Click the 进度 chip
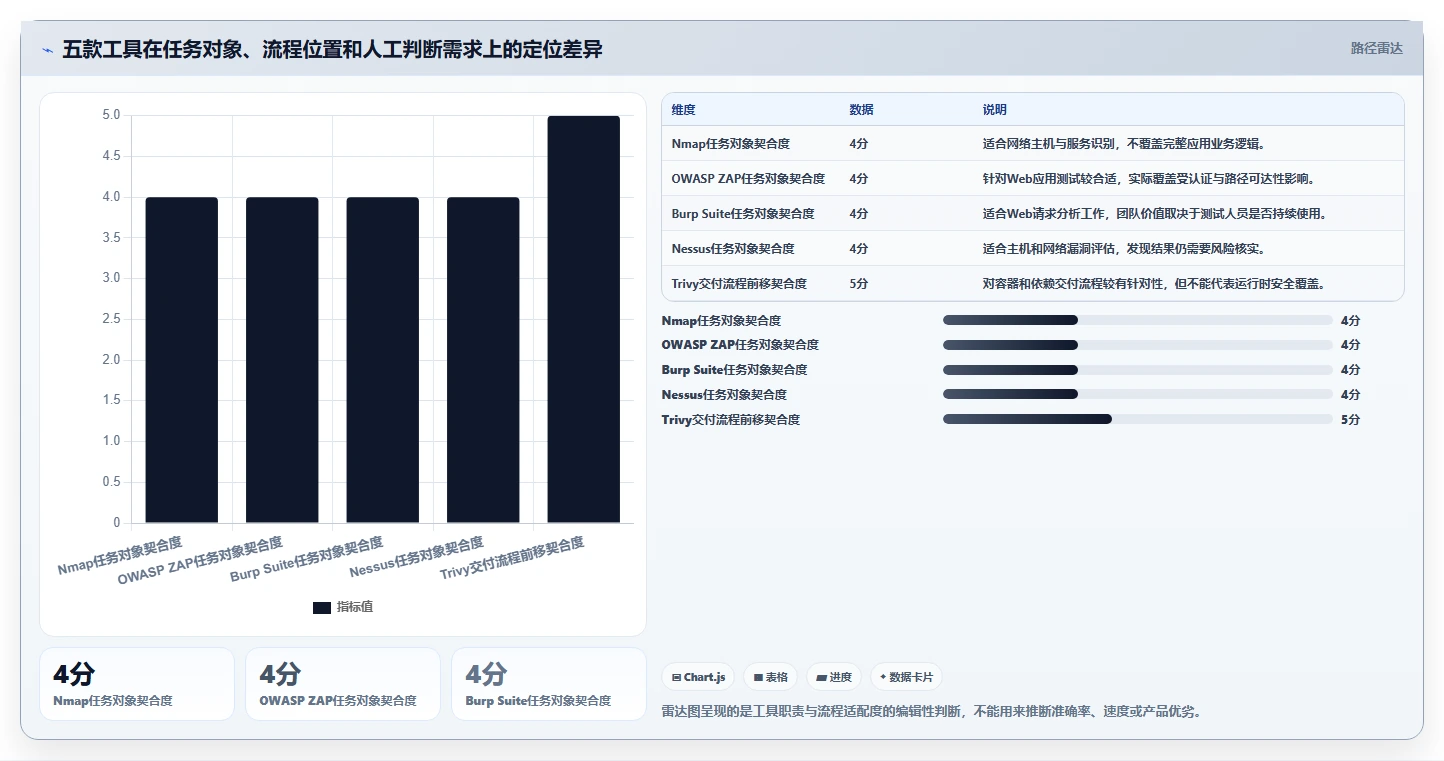 pyautogui.click(x=834, y=677)
